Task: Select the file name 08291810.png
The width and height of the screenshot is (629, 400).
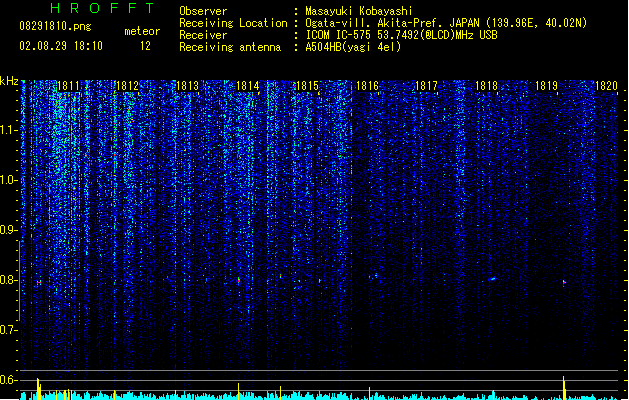Action: [x=55, y=26]
